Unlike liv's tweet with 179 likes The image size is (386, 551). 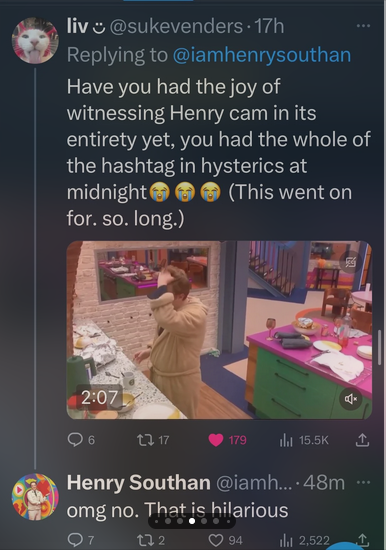(x=227, y=440)
